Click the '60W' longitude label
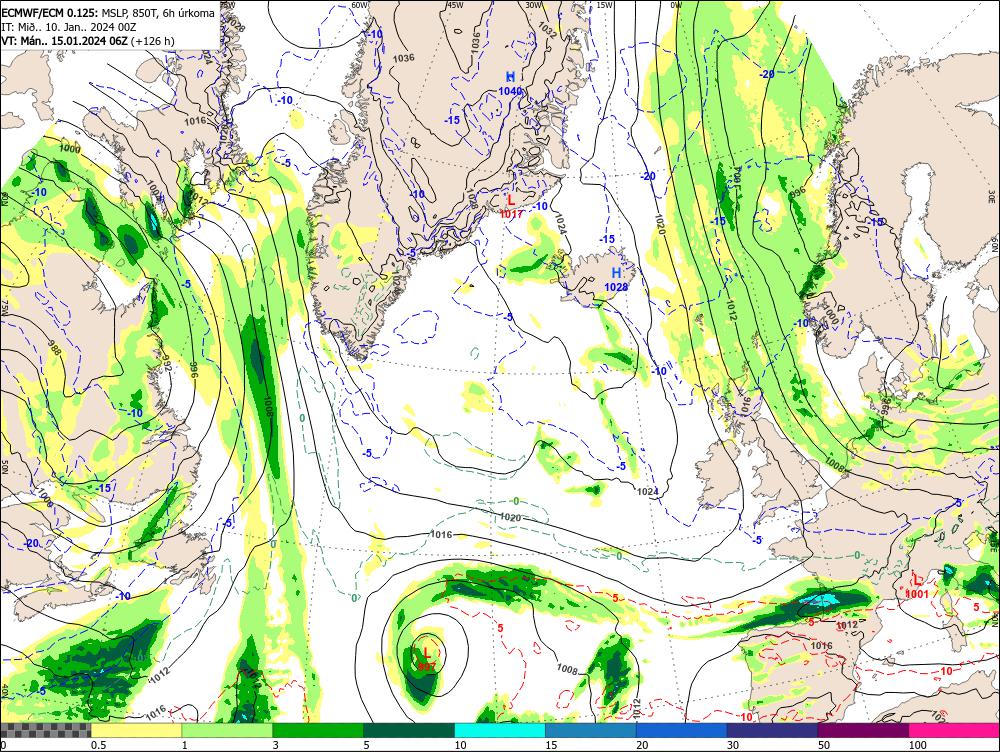This screenshot has height=752, width=1000. (x=360, y=5)
